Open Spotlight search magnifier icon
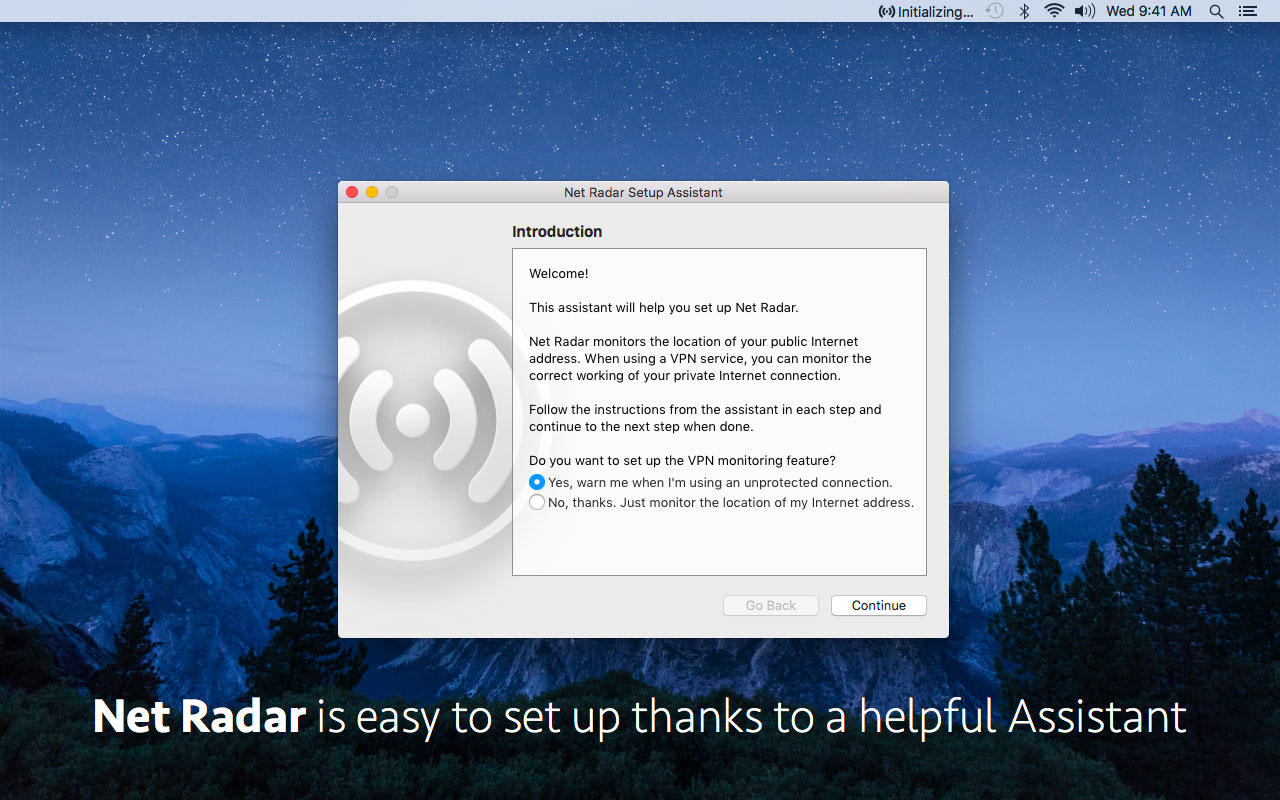Image resolution: width=1280 pixels, height=800 pixels. coord(1216,11)
